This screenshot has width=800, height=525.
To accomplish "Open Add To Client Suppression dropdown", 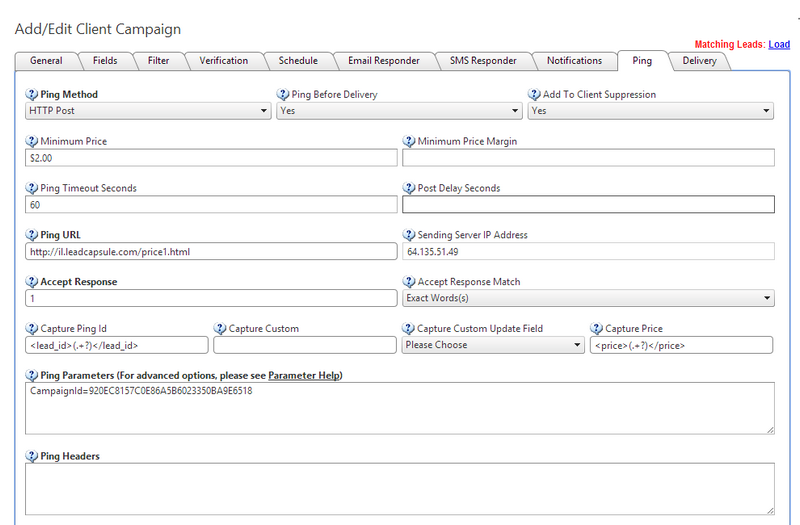I will pyautogui.click(x=651, y=111).
